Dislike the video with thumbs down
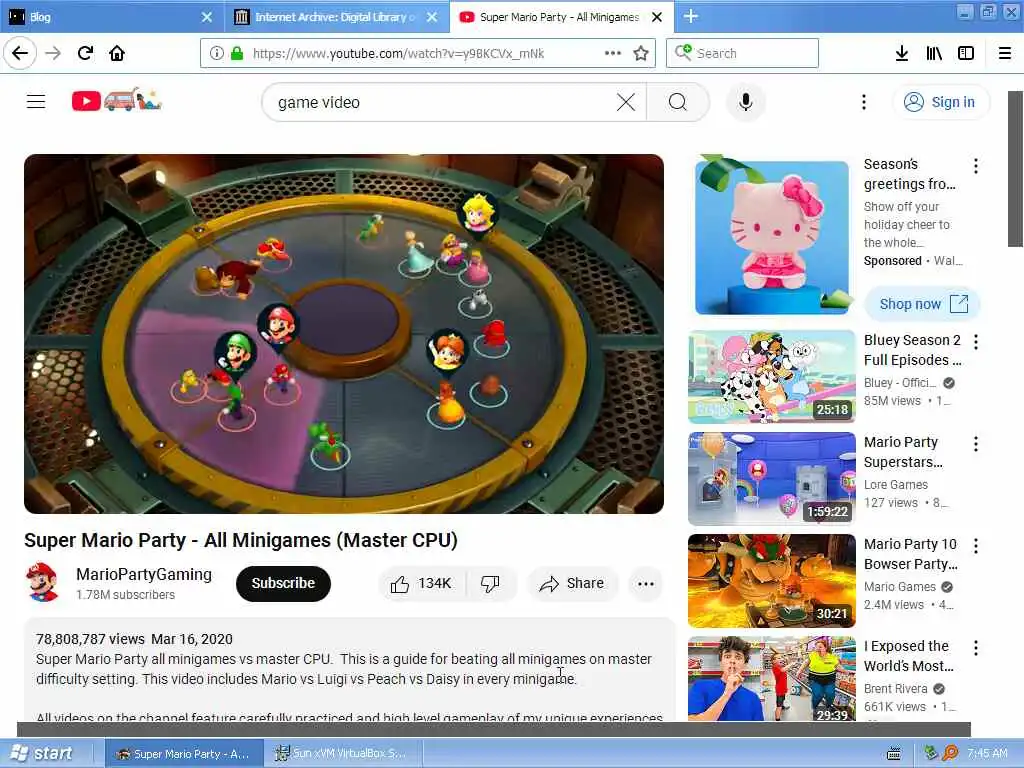 pyautogui.click(x=490, y=583)
